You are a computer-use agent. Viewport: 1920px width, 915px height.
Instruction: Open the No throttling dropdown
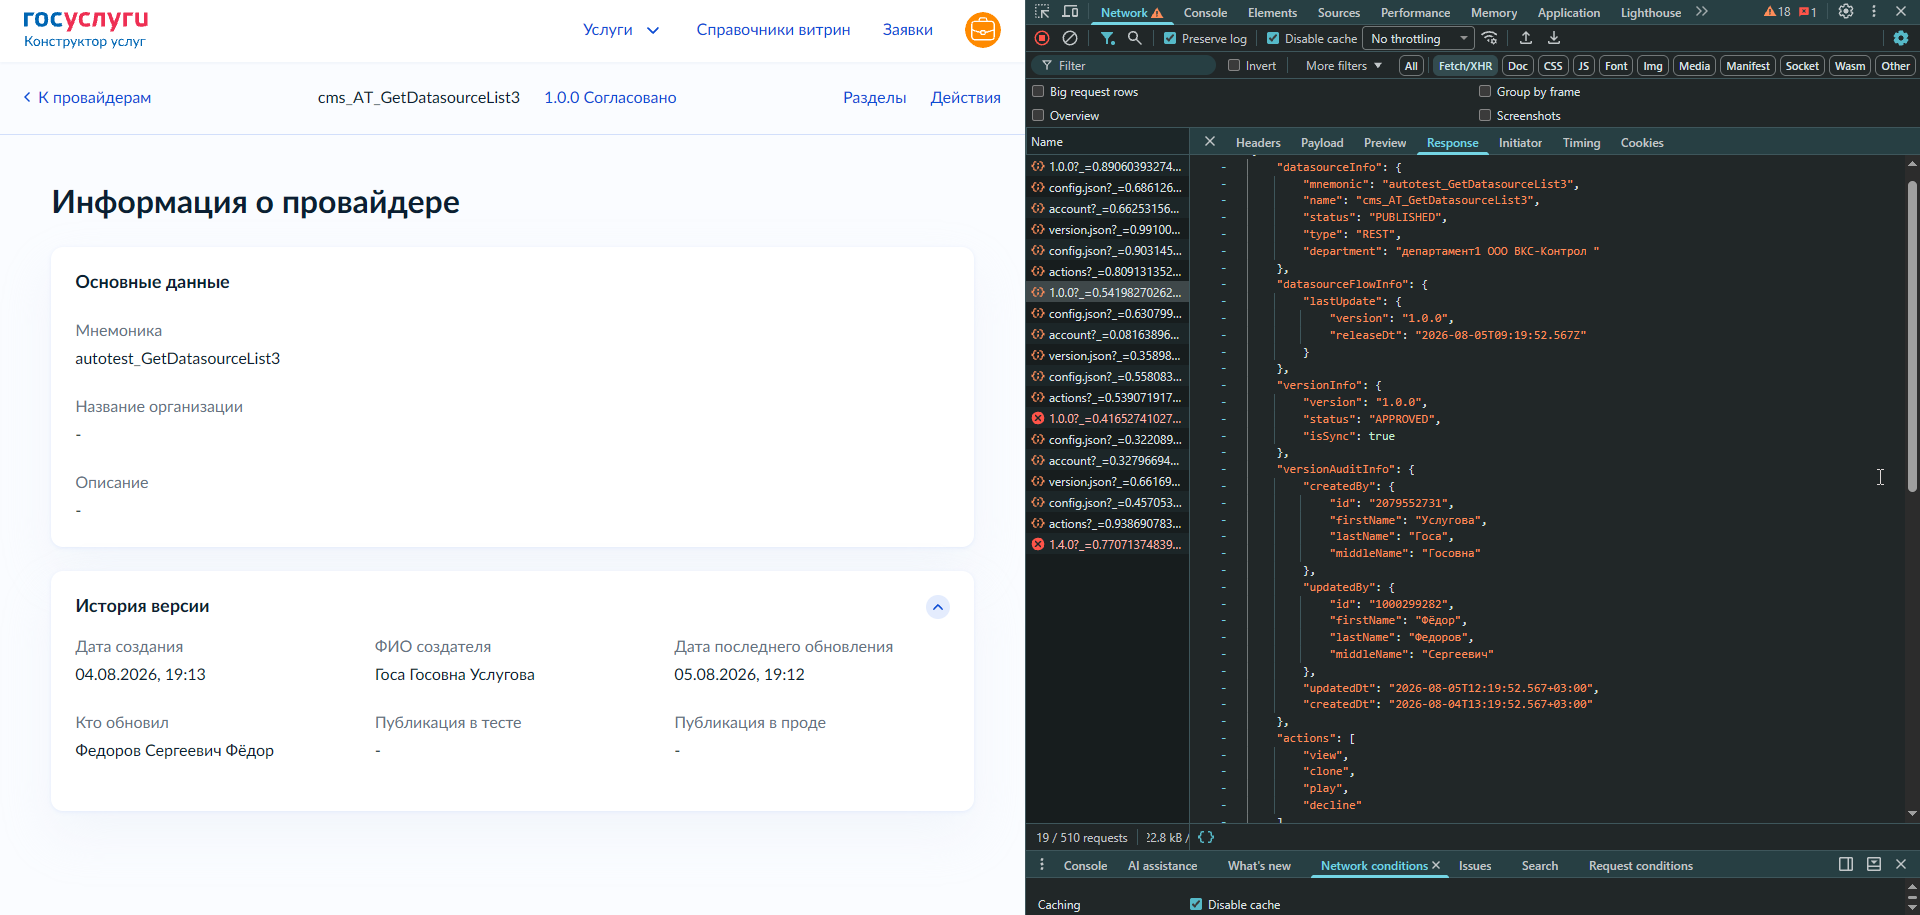click(x=1419, y=38)
